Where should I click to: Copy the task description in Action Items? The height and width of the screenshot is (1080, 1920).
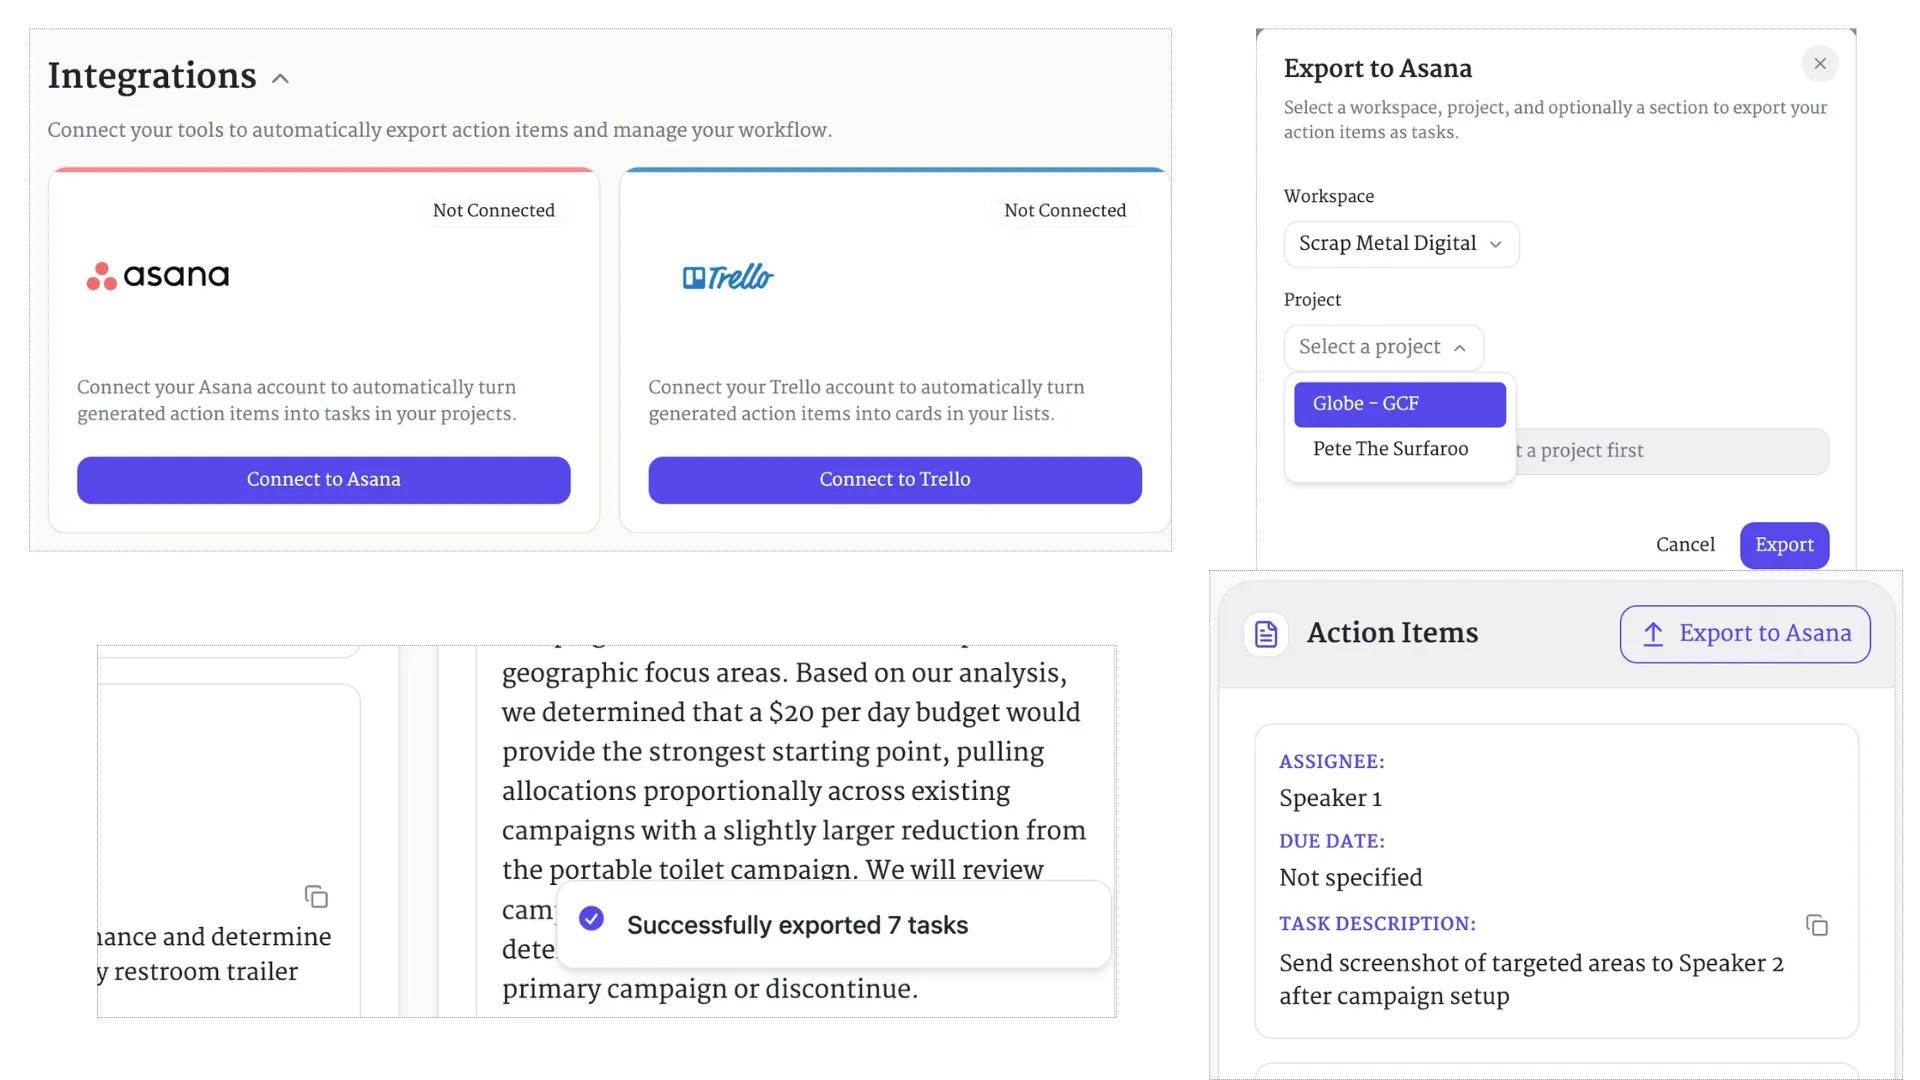pyautogui.click(x=1817, y=925)
